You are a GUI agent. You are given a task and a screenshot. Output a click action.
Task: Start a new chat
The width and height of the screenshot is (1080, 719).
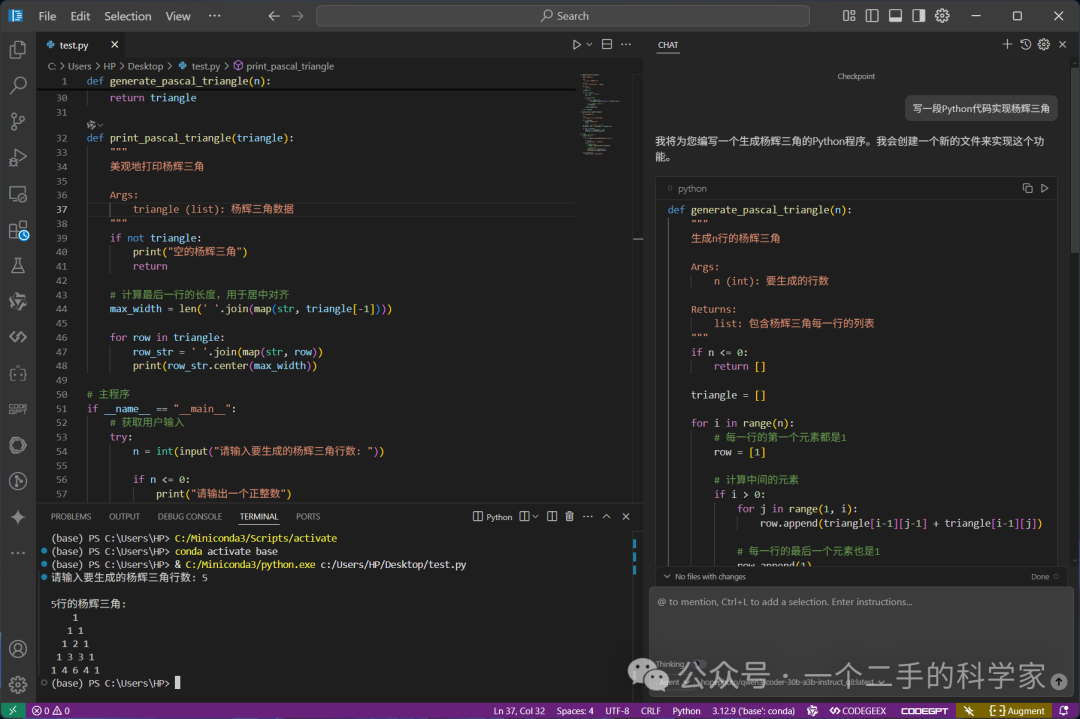[1007, 44]
